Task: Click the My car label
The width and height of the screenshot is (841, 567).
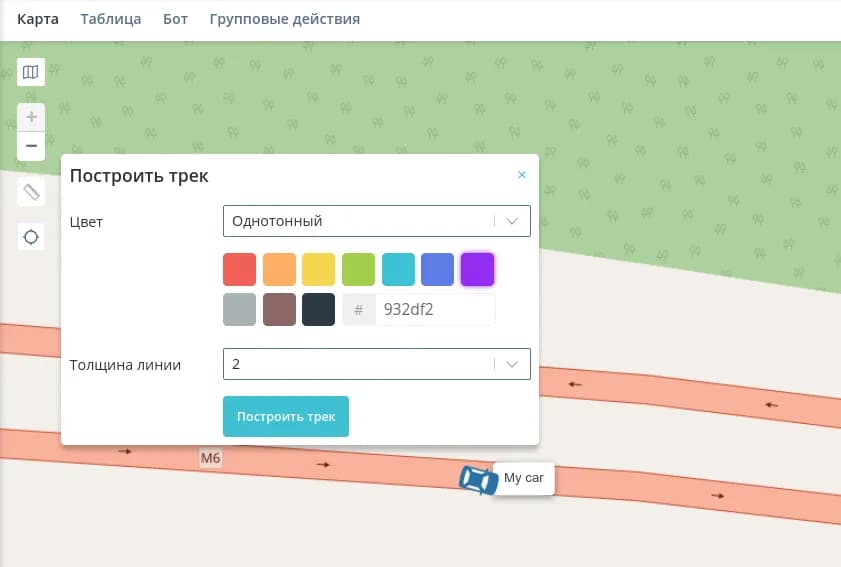Action: 524,478
